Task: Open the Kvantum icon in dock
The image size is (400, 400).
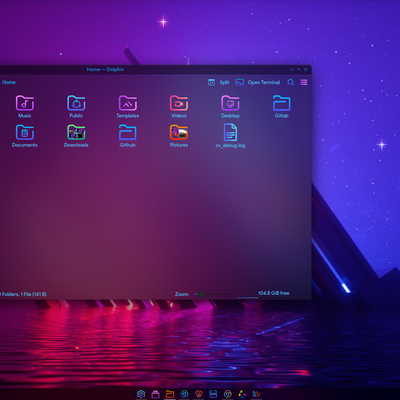Action: tap(257, 394)
